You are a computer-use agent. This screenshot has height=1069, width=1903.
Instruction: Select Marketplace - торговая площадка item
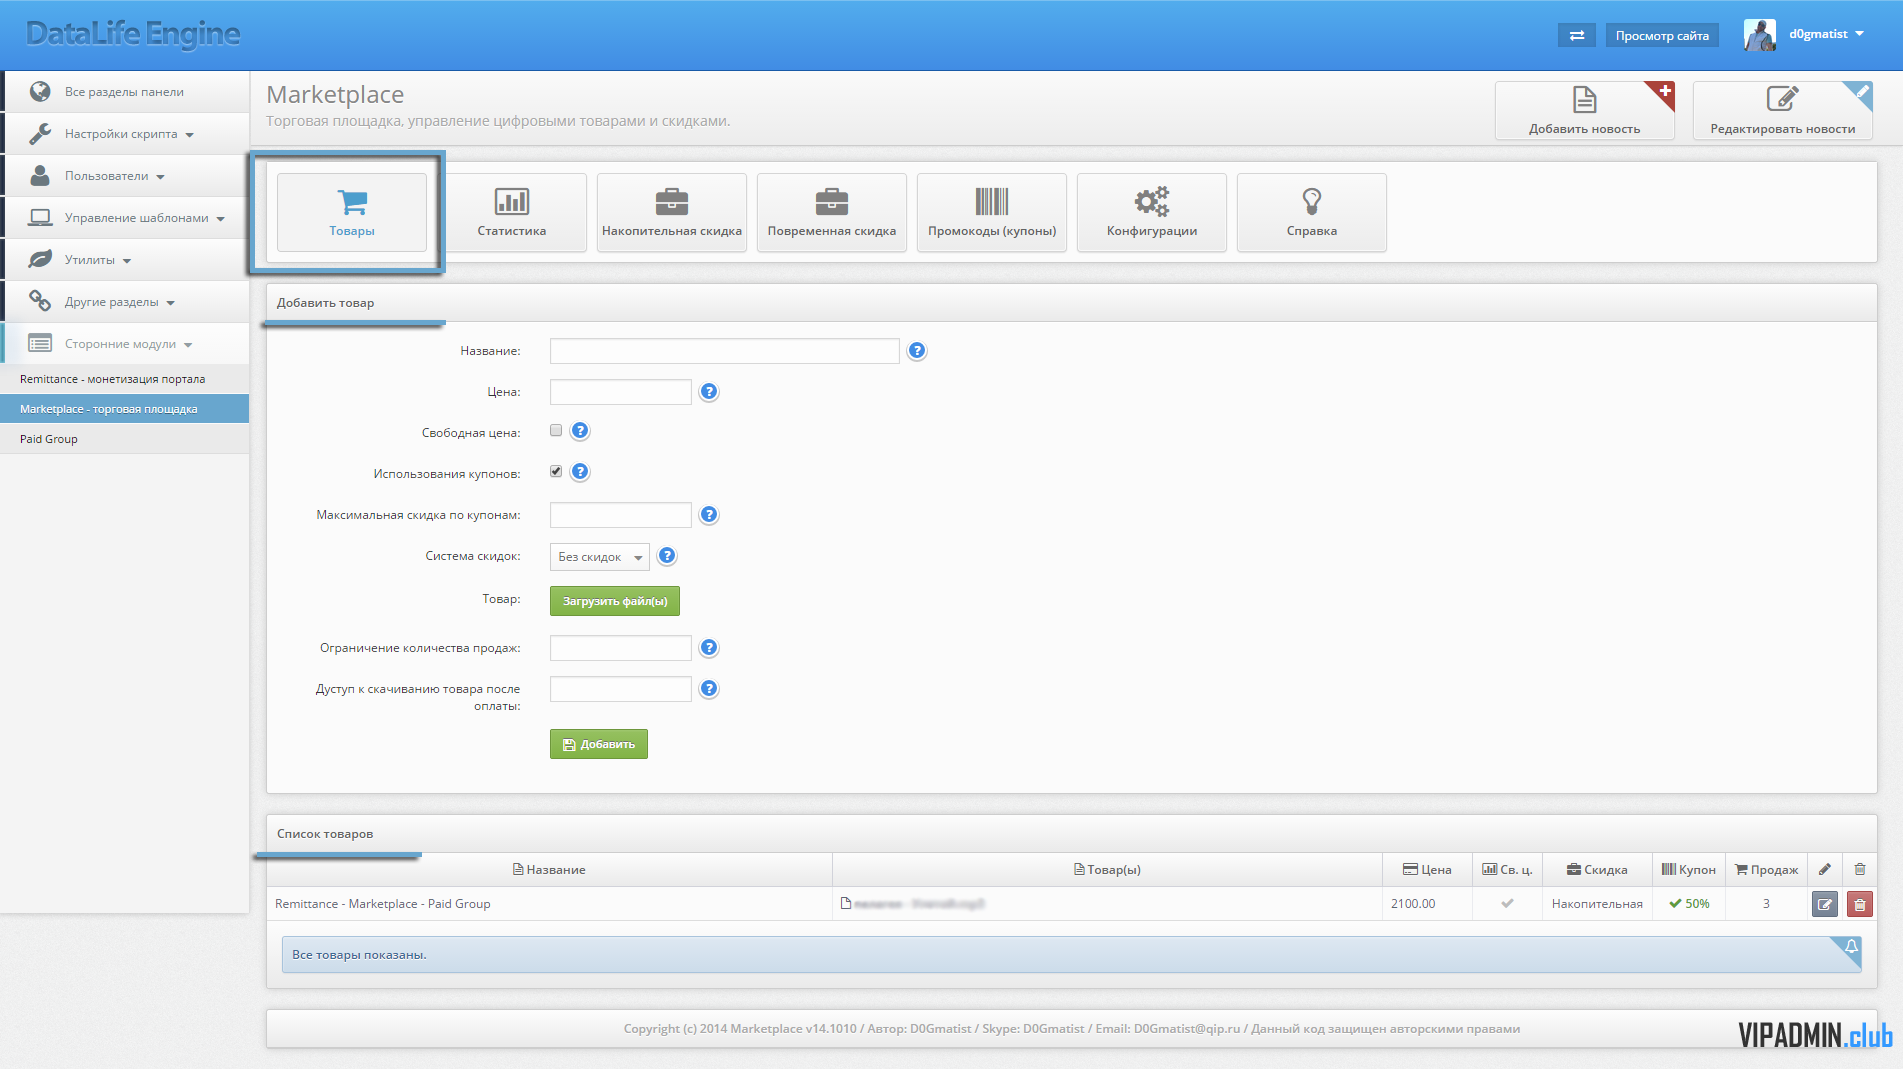pos(125,409)
